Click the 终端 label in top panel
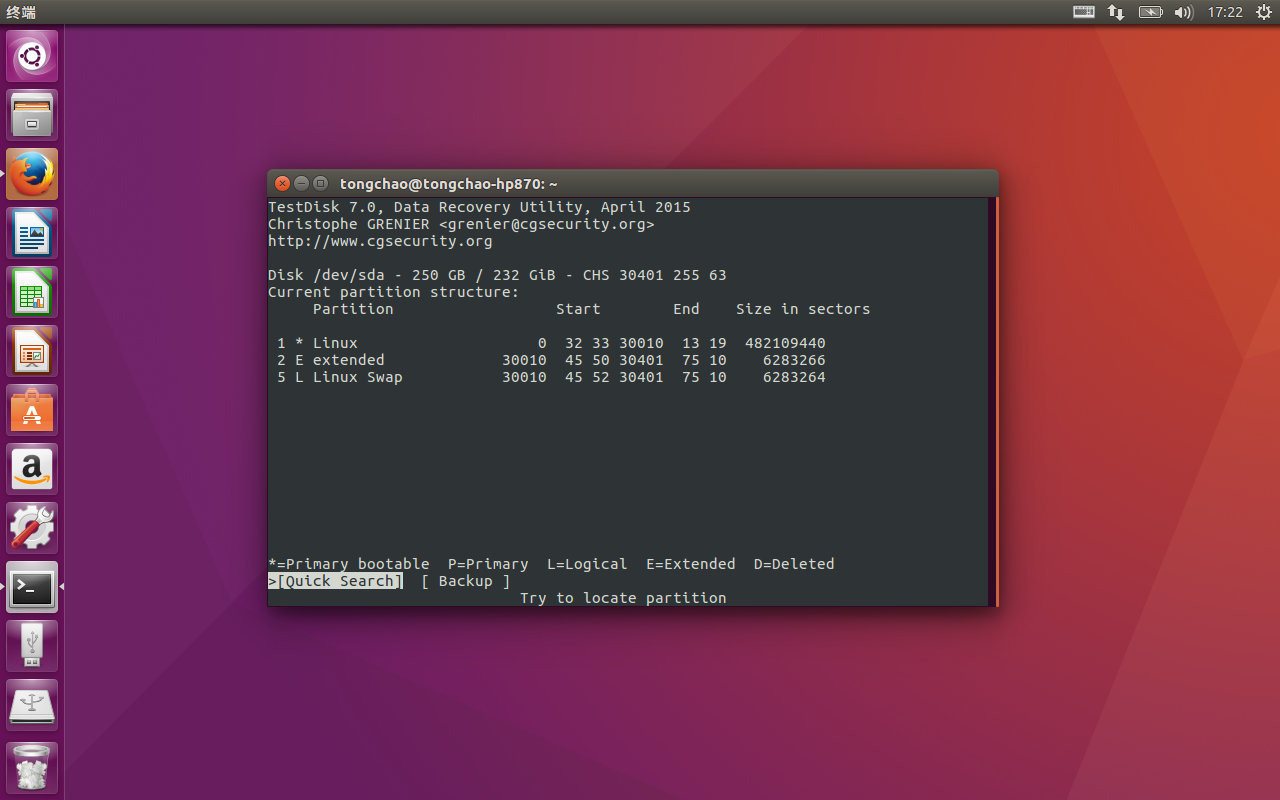 [21, 12]
